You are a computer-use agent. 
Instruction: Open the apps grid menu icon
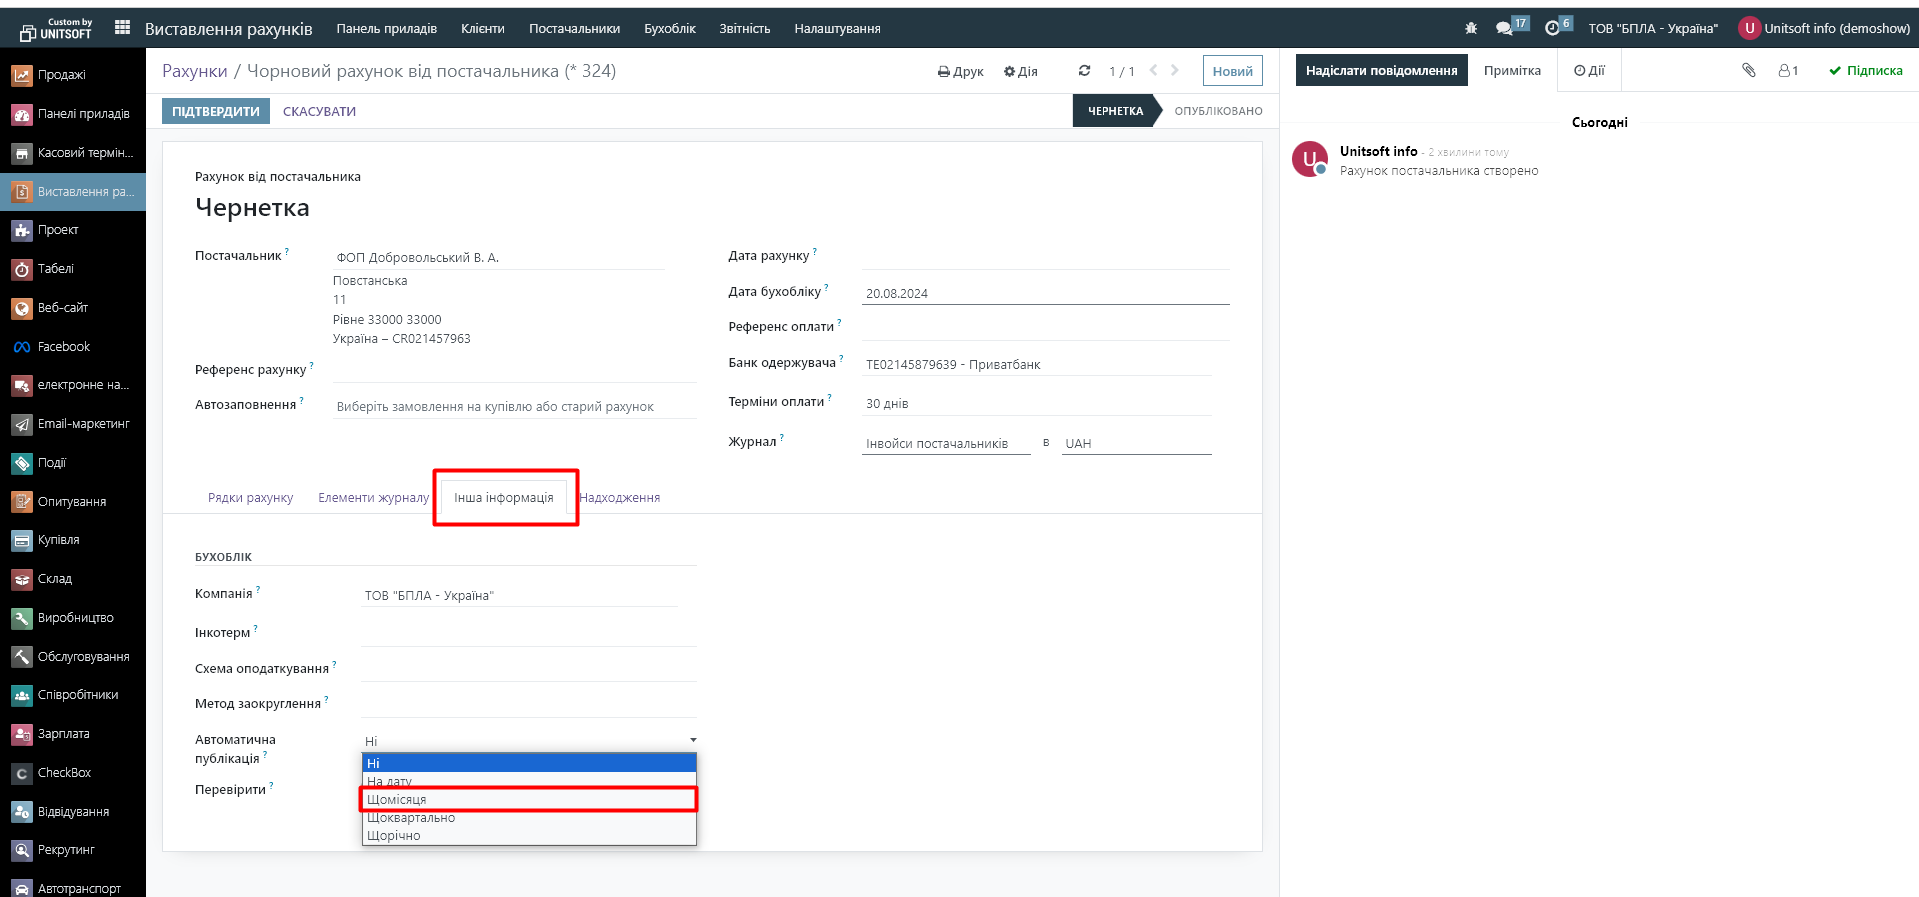[x=122, y=28]
